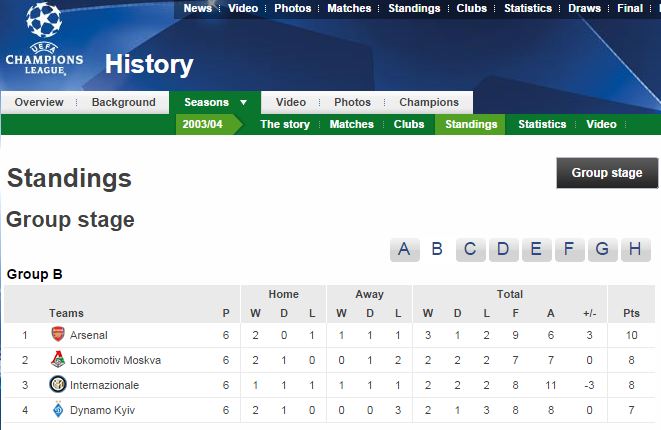
Task: Open the season Video sub-tab
Action: pyautogui.click(x=601, y=124)
